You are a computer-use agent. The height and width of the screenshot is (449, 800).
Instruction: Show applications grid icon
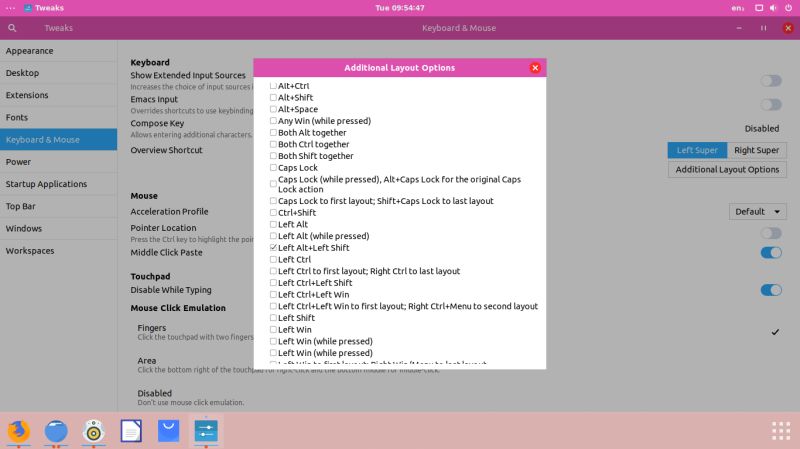(x=781, y=431)
